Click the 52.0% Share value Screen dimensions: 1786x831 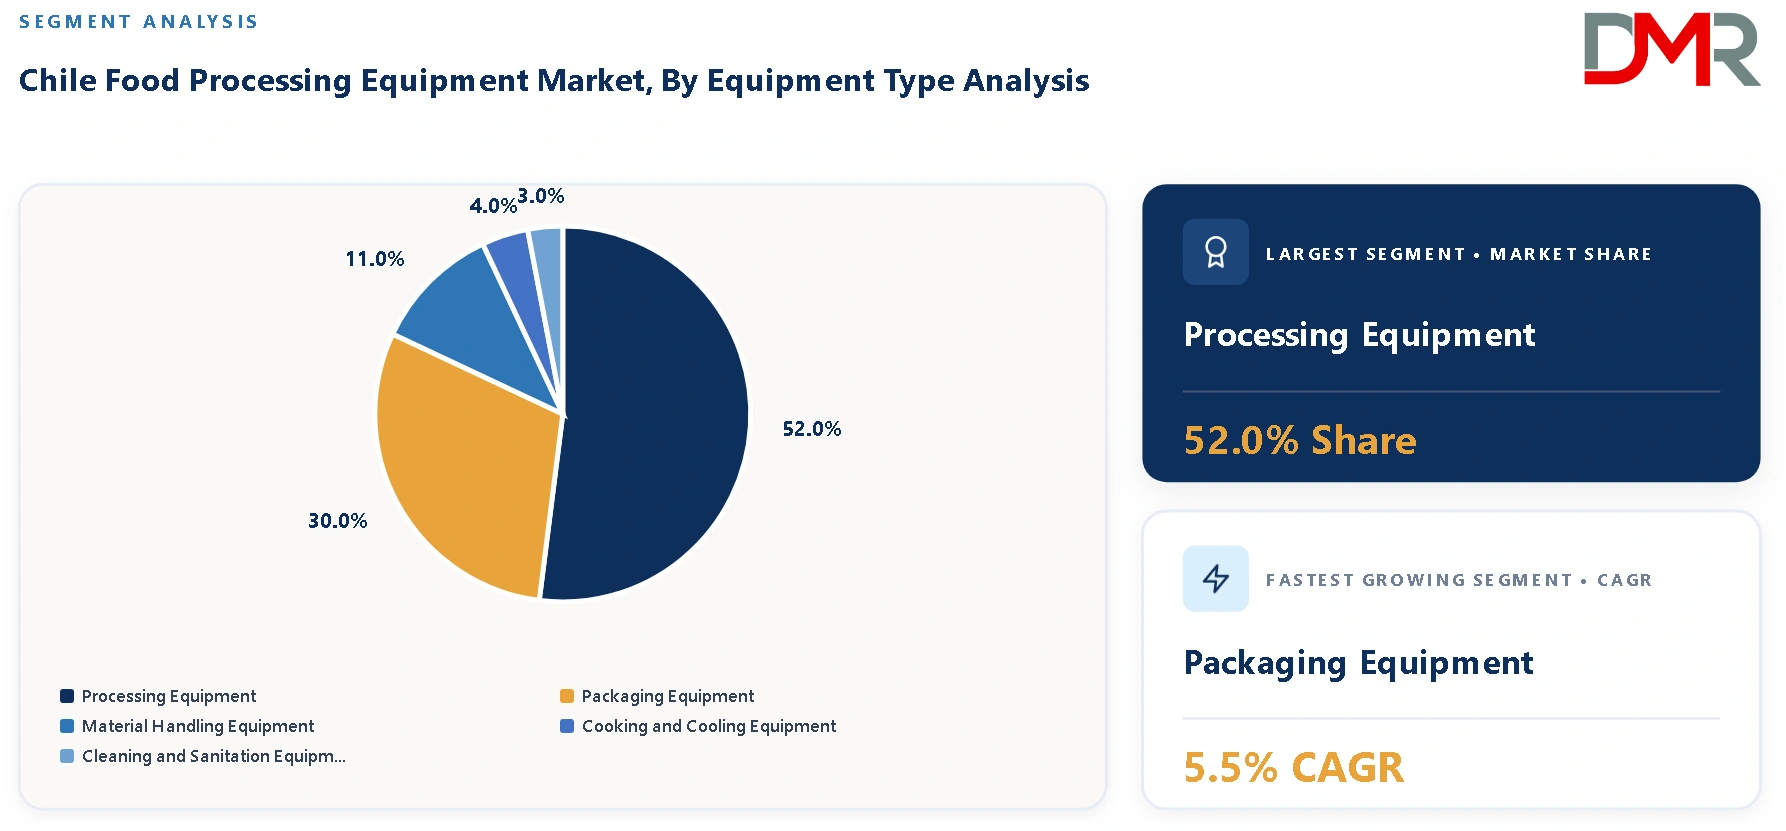(1300, 440)
